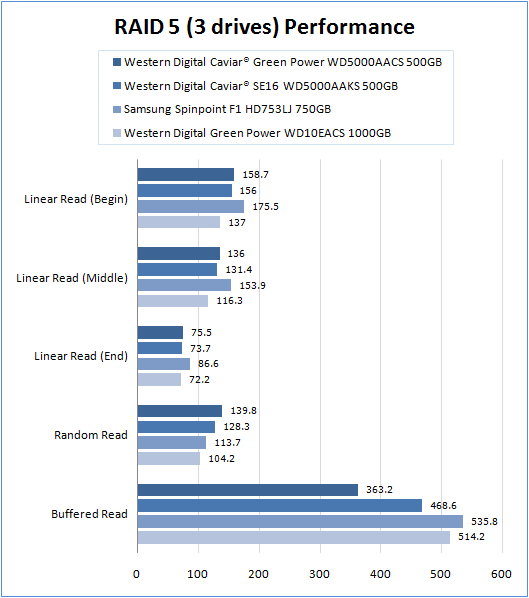This screenshot has width=529, height=598.
Task: Click the Samsung Spinpoint F1 legend swatch
Action: 117,109
